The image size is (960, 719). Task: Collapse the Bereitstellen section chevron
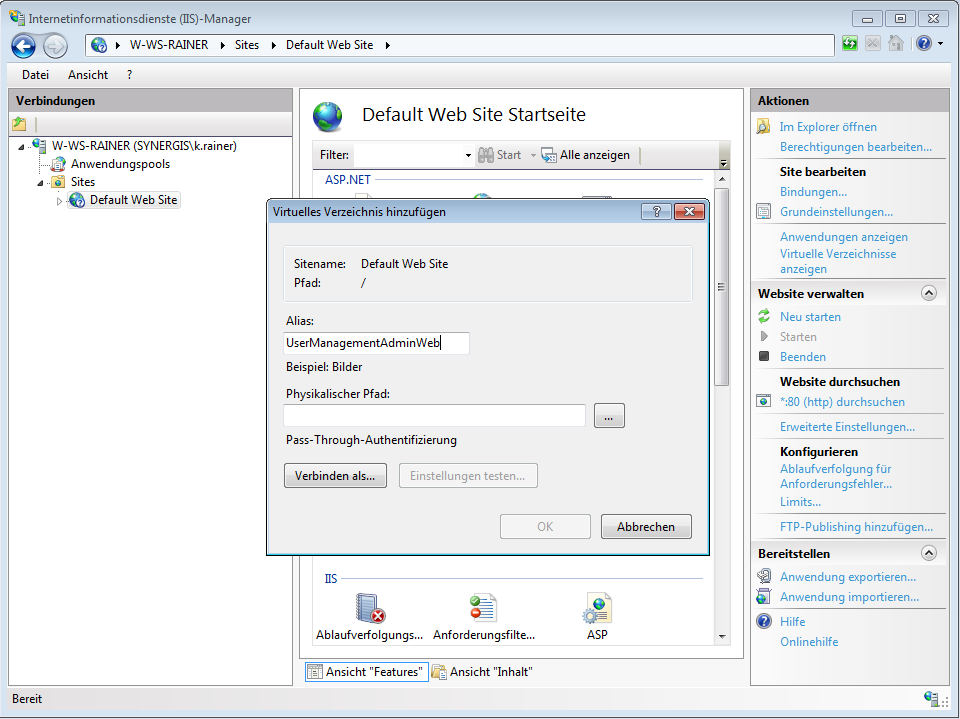click(x=929, y=554)
